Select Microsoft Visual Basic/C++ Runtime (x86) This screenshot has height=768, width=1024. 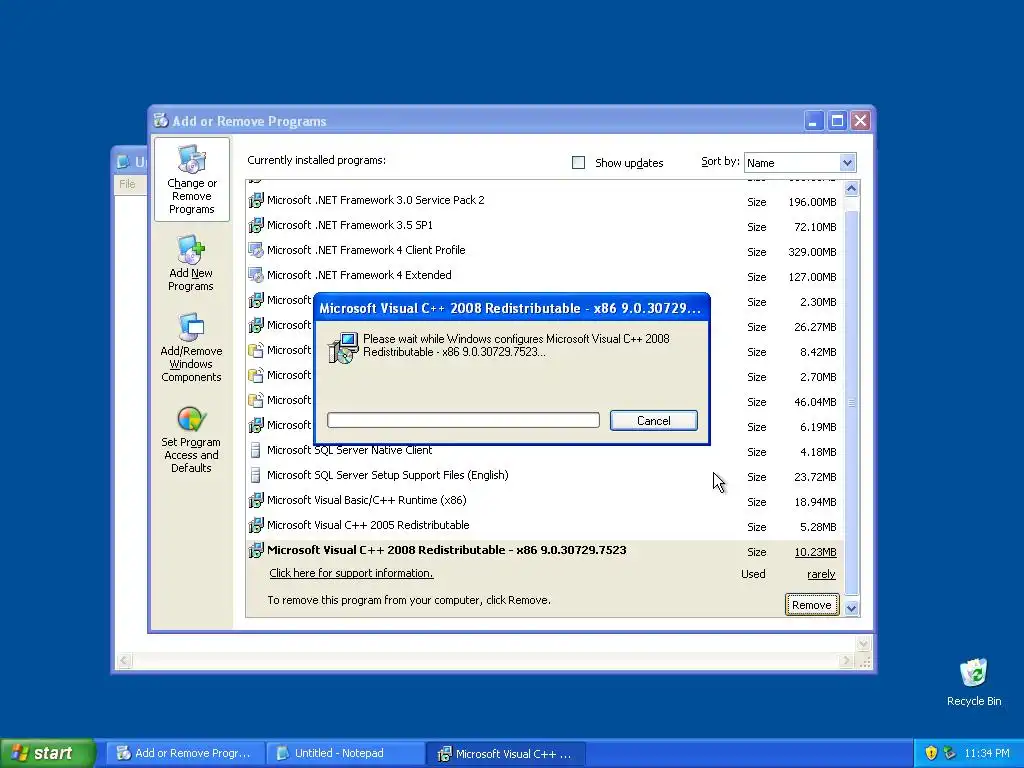(x=366, y=500)
